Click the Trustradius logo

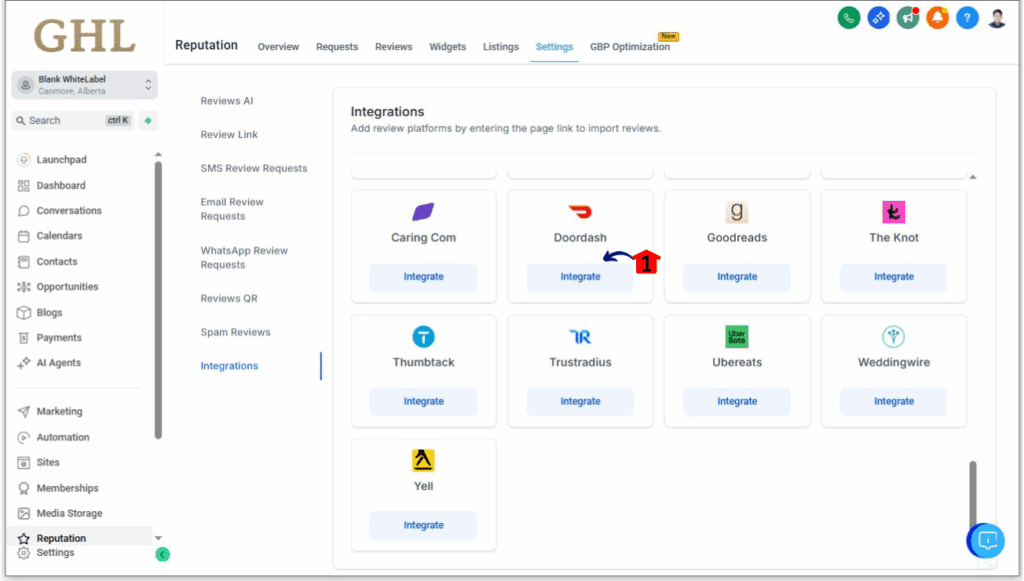coord(580,337)
